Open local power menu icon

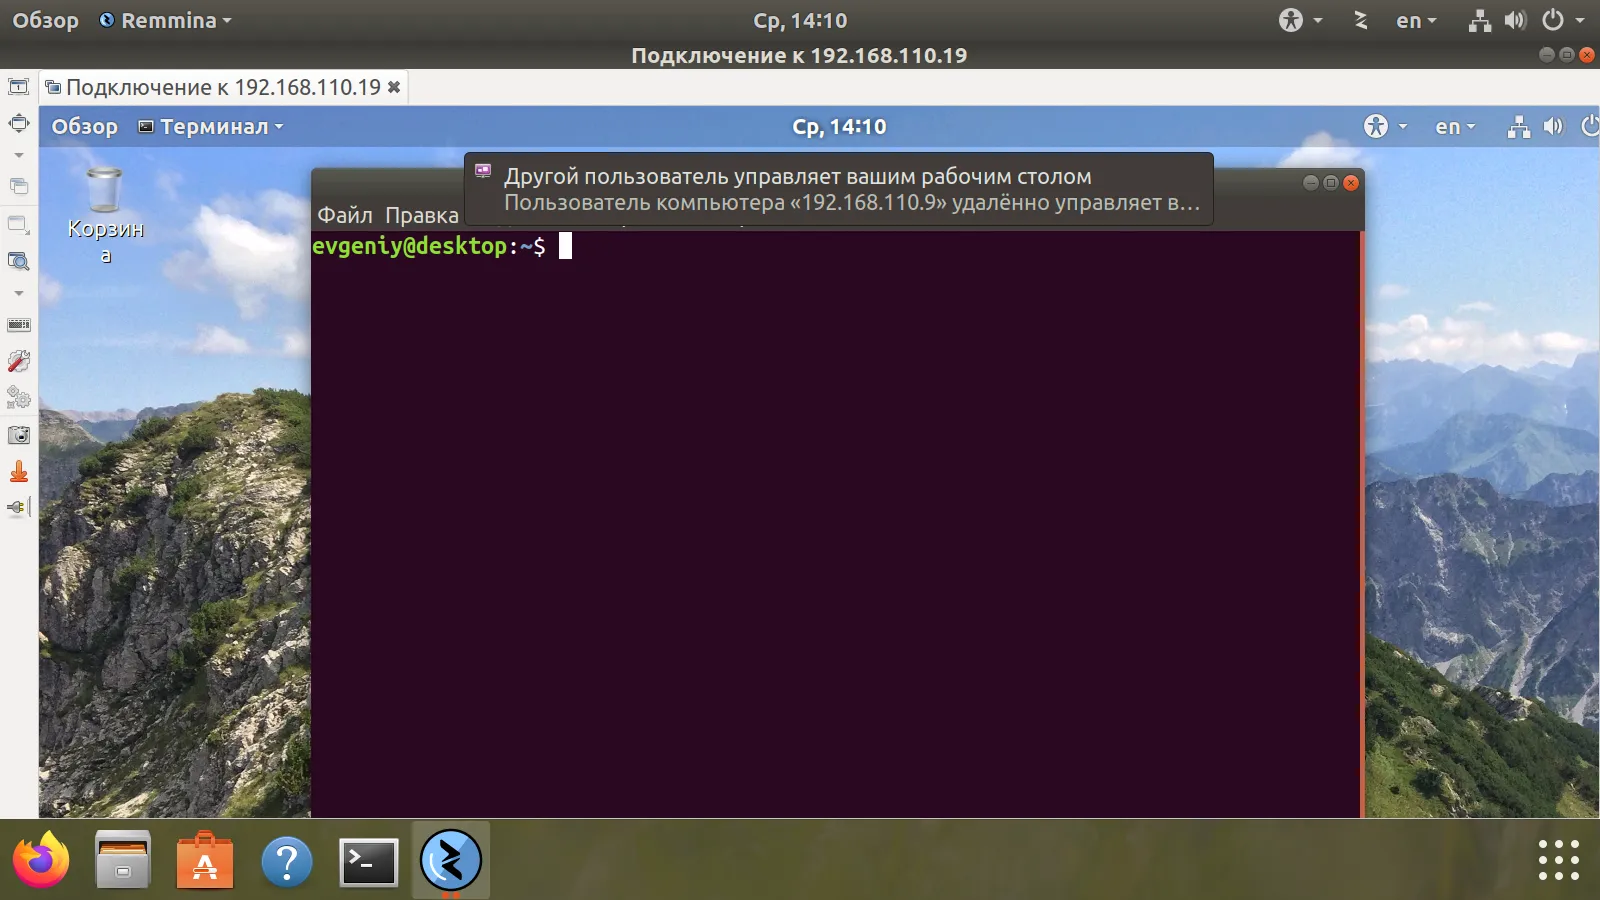point(1563,20)
